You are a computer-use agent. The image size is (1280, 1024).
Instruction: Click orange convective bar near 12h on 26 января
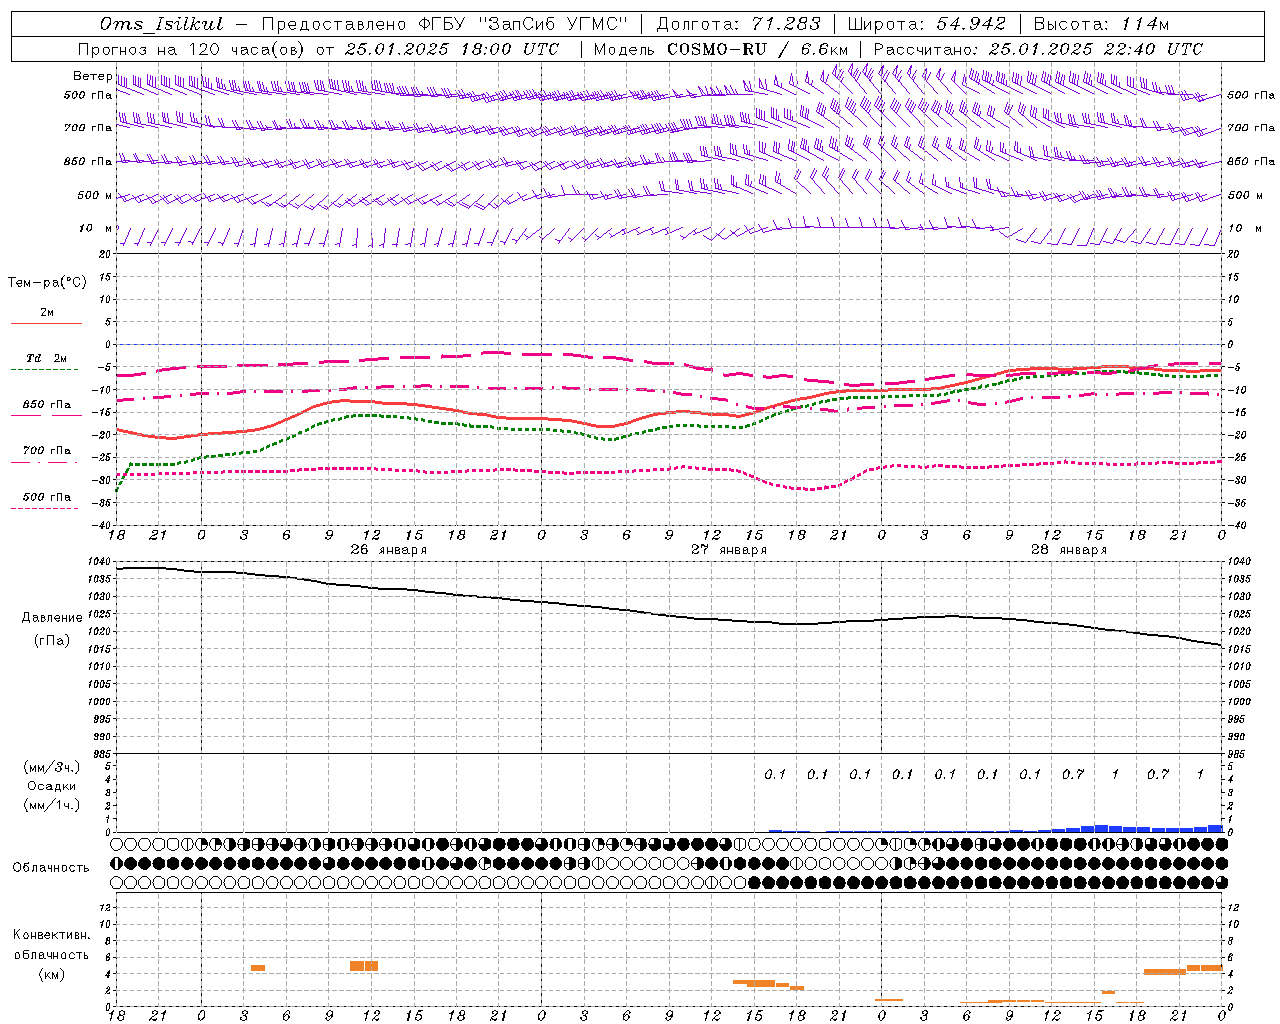click(x=364, y=966)
